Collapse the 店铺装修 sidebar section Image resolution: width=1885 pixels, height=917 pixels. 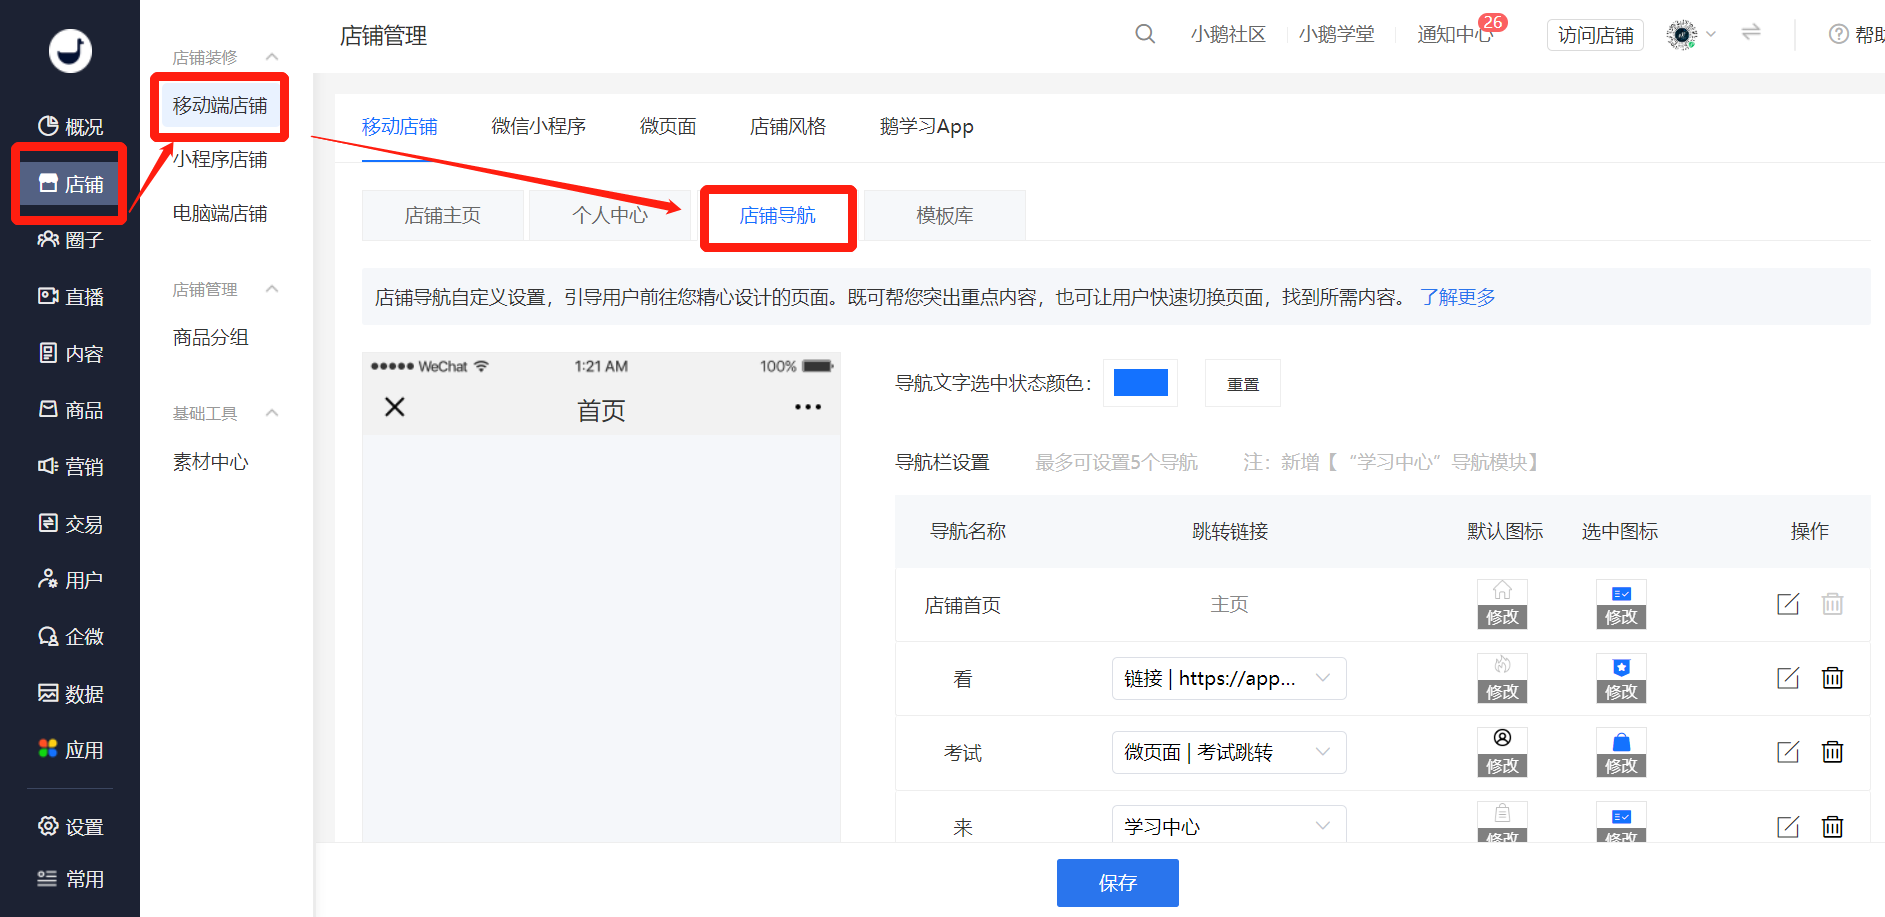click(x=272, y=57)
